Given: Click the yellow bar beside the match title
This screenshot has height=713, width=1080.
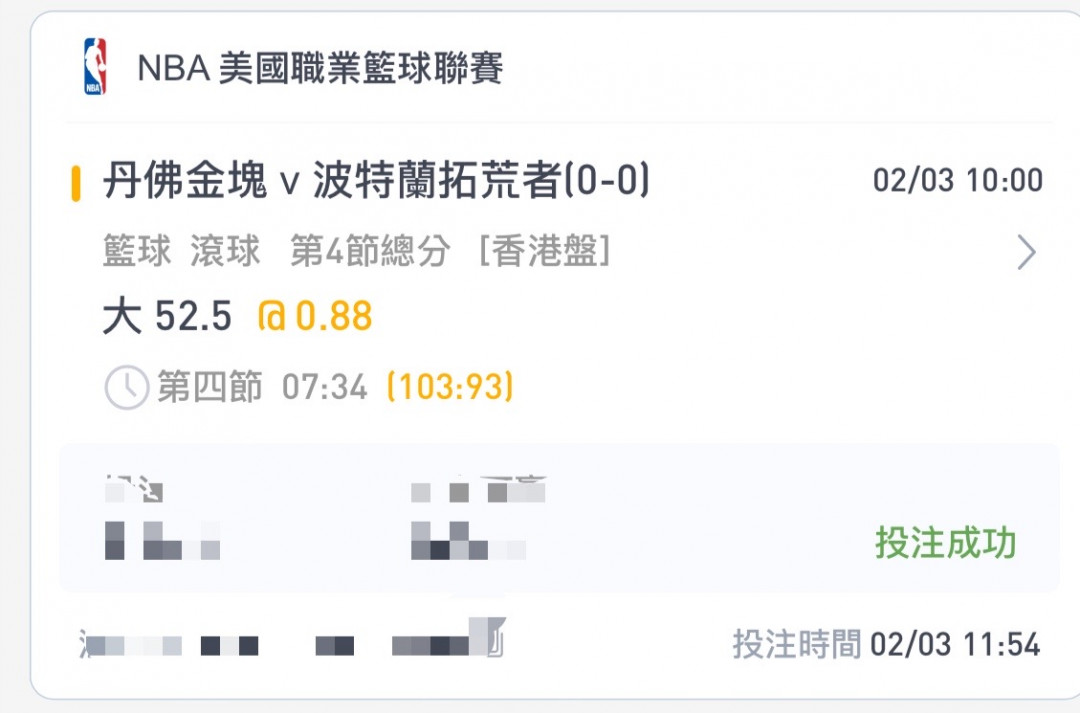Looking at the screenshot, I should 76,184.
